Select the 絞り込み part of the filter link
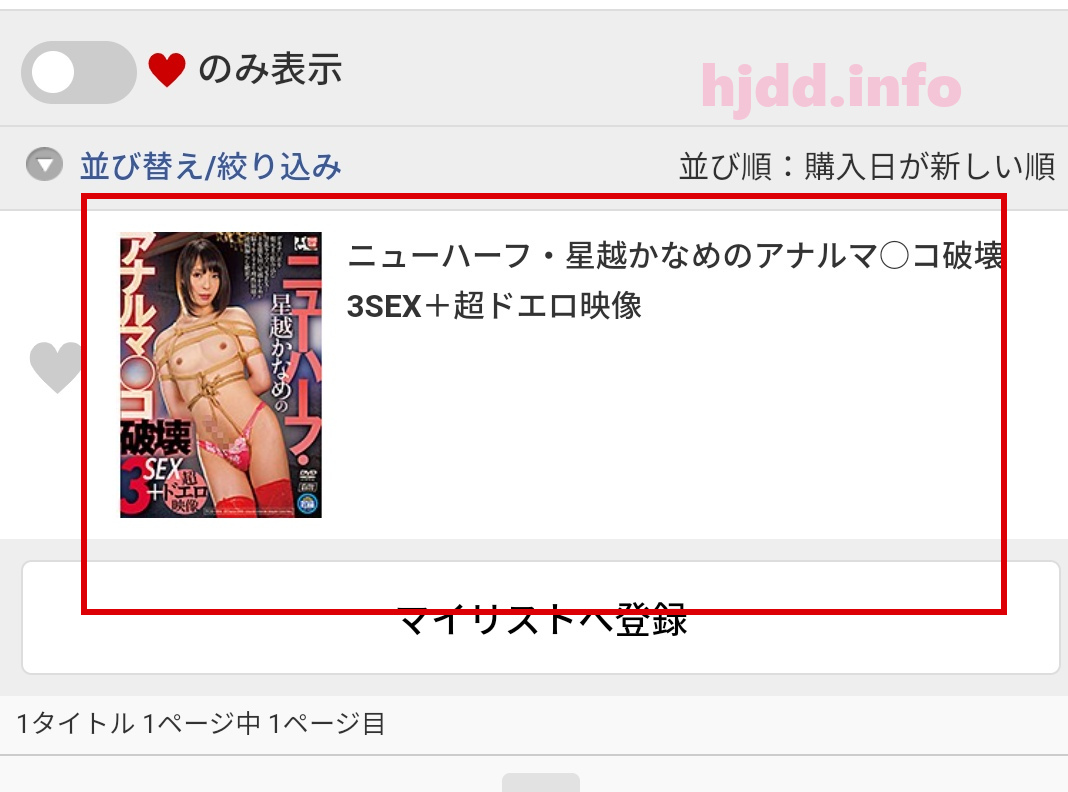 [279, 166]
